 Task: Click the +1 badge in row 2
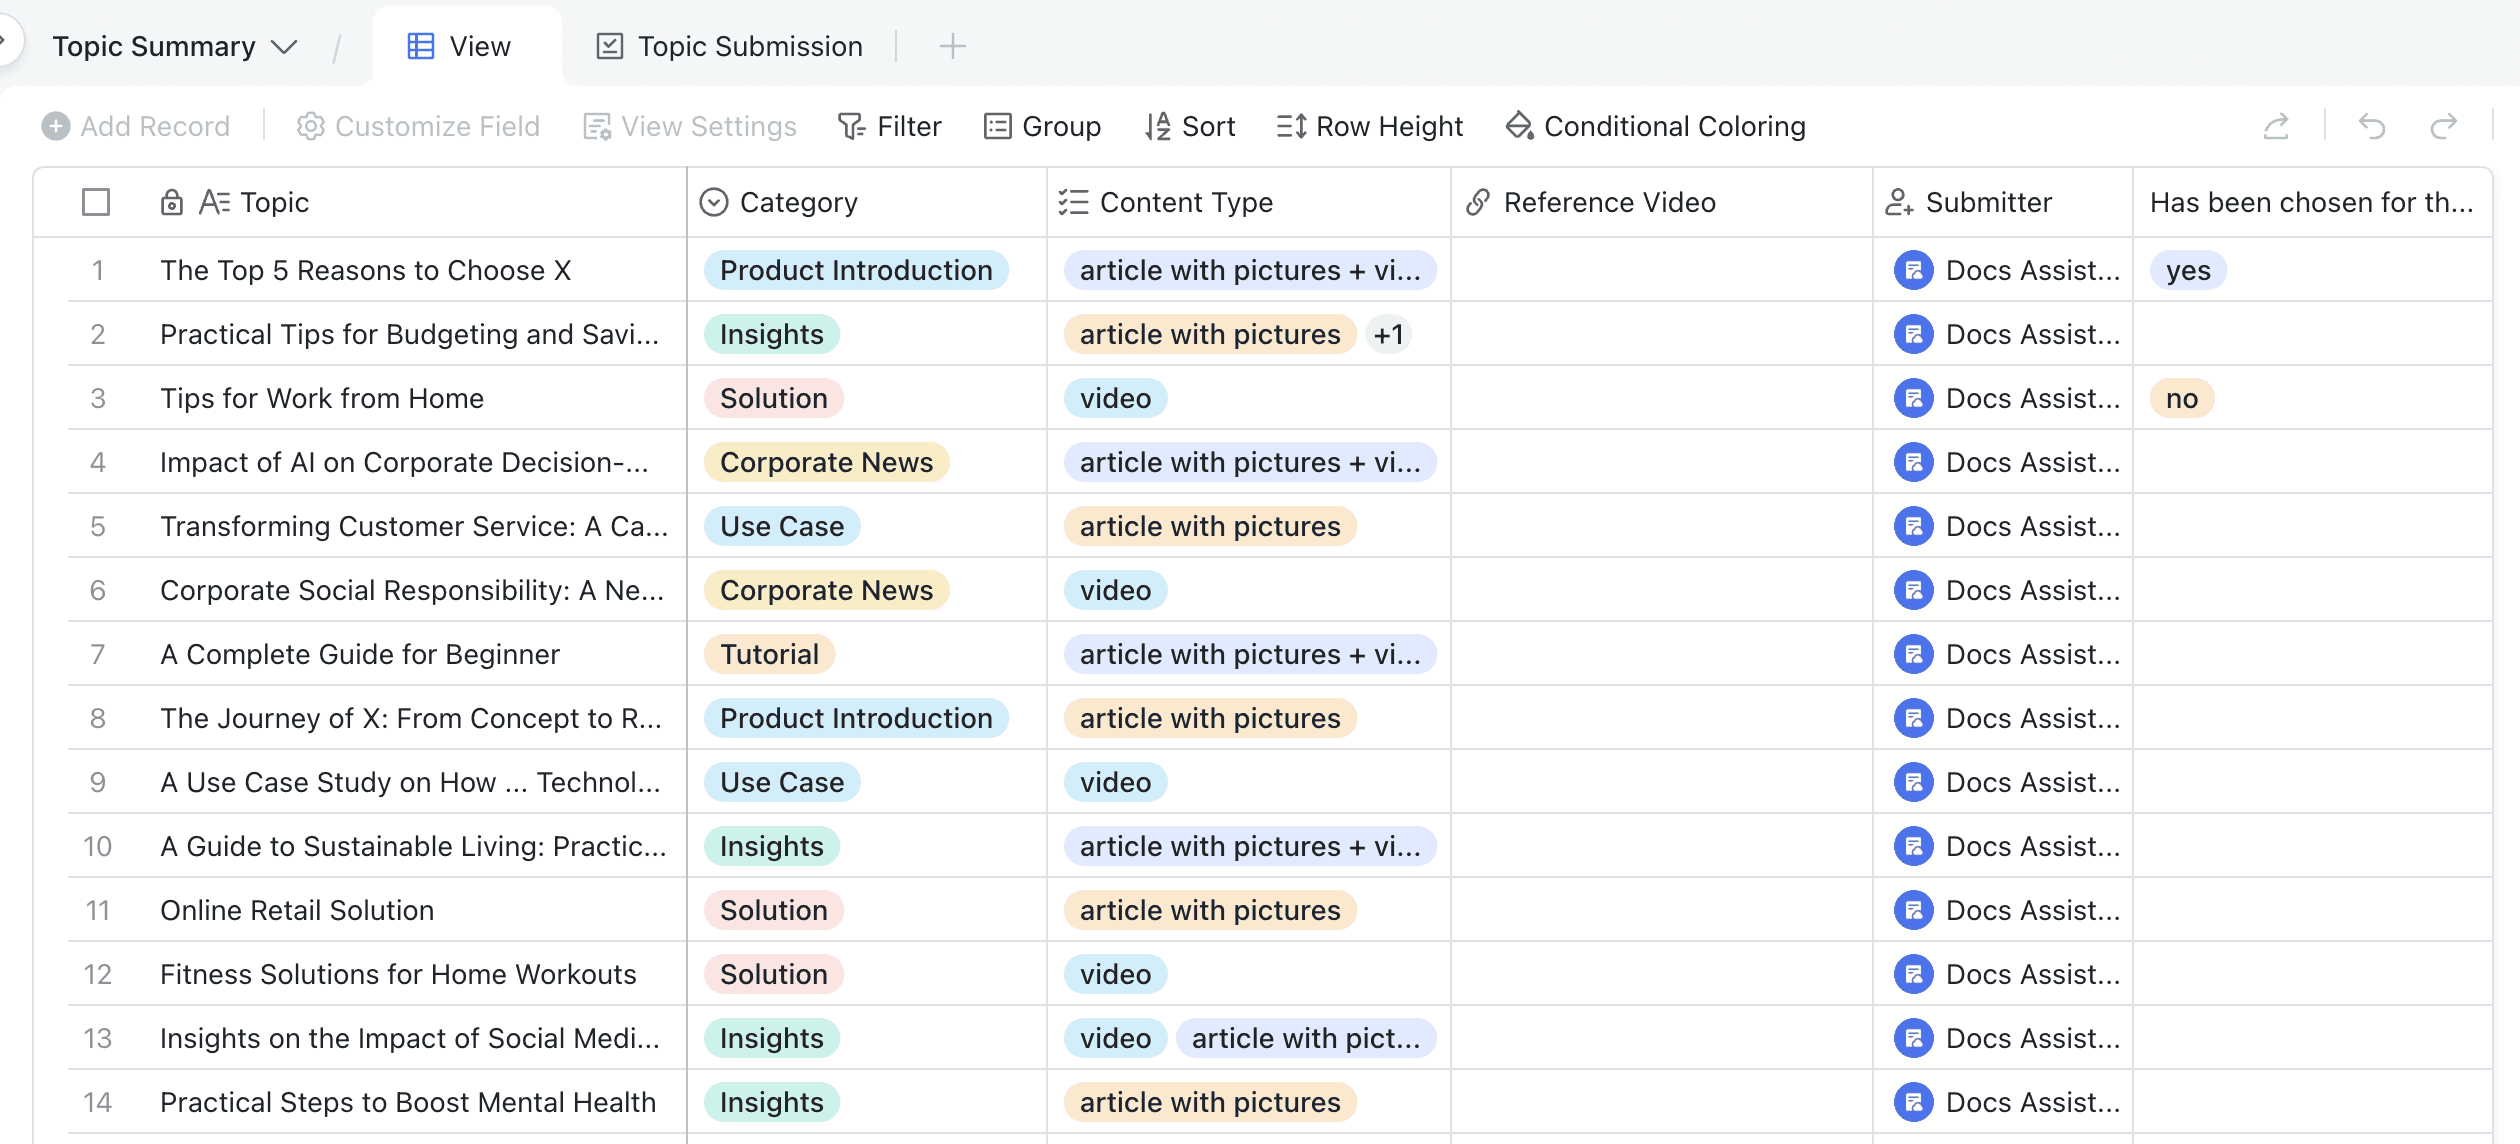pos(1388,334)
